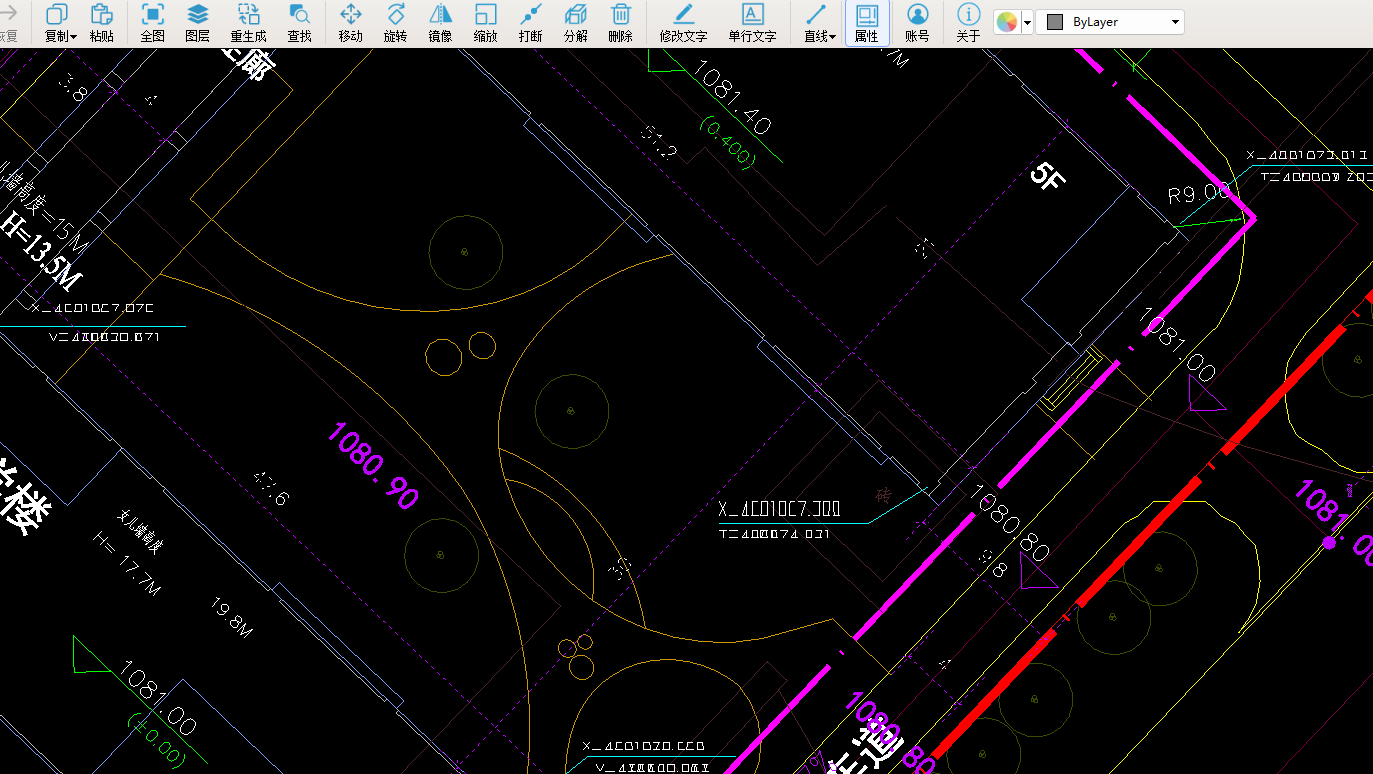1373x774 pixels.
Task: Expand the dropdown arrow beside 直线
Action: point(833,37)
